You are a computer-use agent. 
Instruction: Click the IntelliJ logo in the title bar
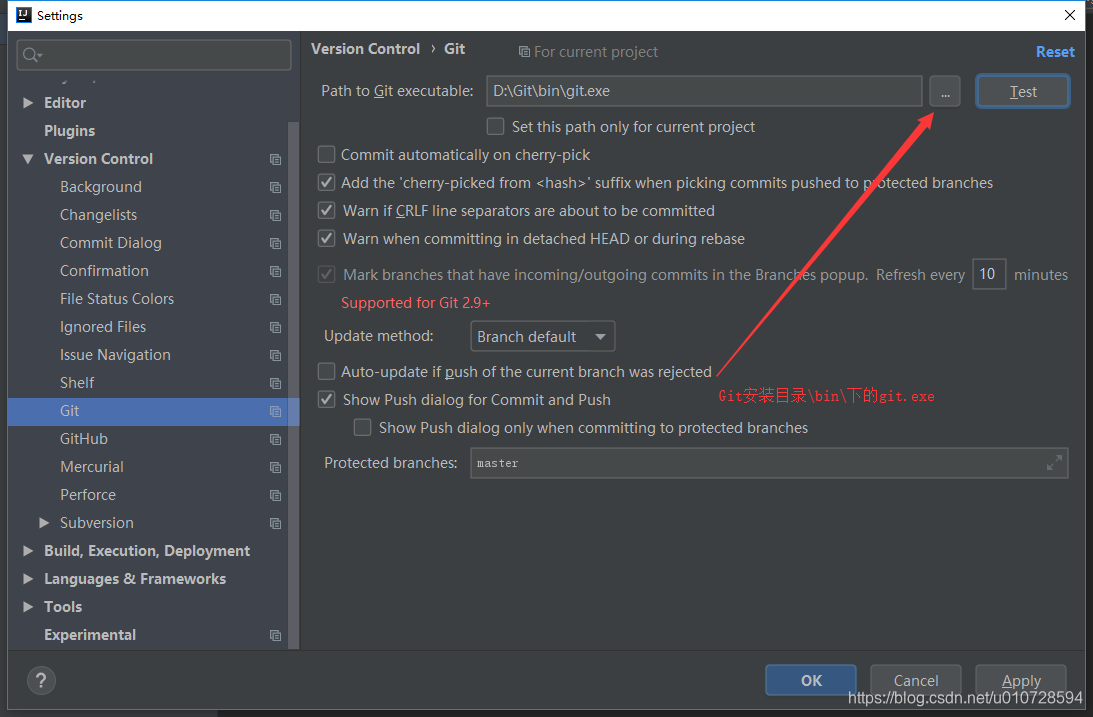pyautogui.click(x=24, y=15)
